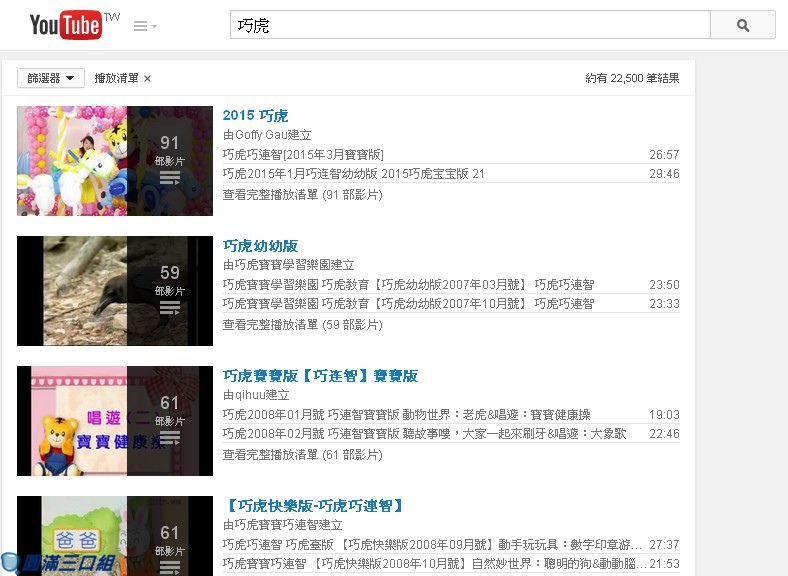Play 巧虎2015年1月巧连智幼幼版 video

pos(354,173)
